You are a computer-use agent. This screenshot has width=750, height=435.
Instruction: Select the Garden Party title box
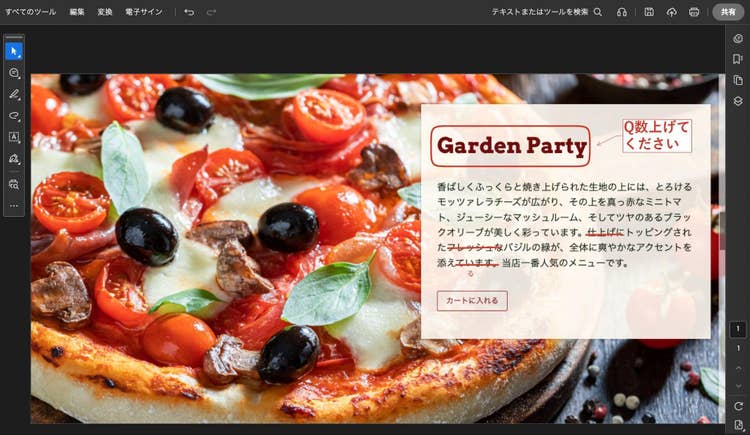(510, 146)
